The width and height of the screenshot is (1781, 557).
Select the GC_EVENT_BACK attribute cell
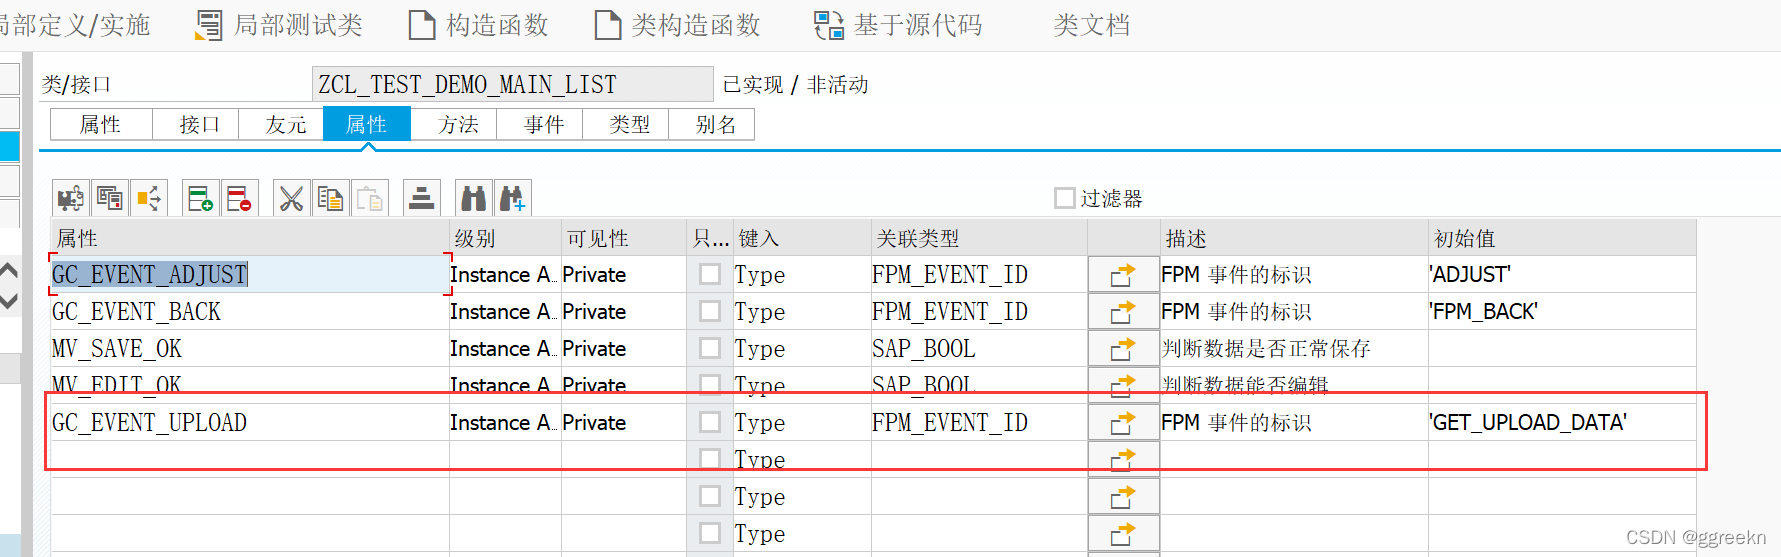pyautogui.click(x=250, y=312)
